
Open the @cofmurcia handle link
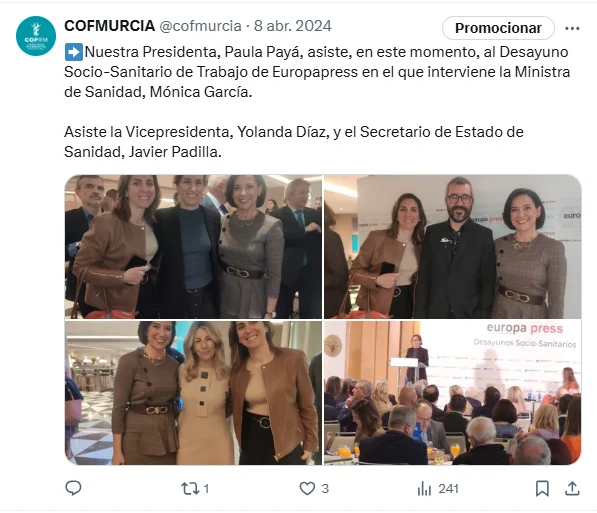click(x=200, y=26)
